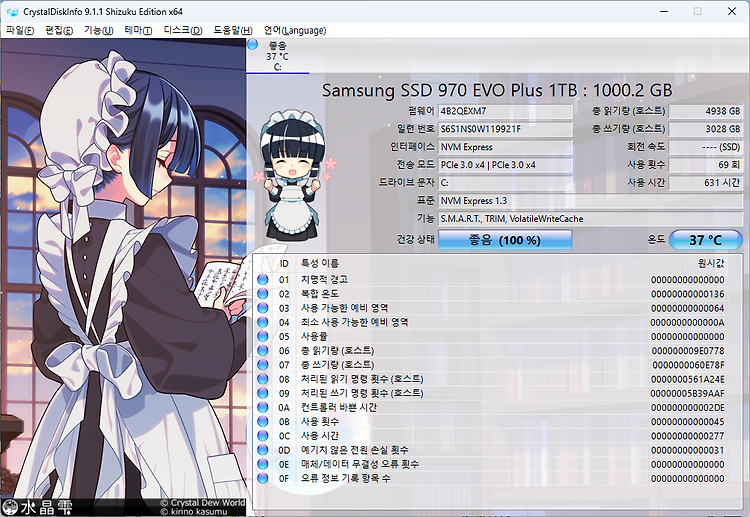Click the Samsung SSD 970 EVO Plus title

497,90
